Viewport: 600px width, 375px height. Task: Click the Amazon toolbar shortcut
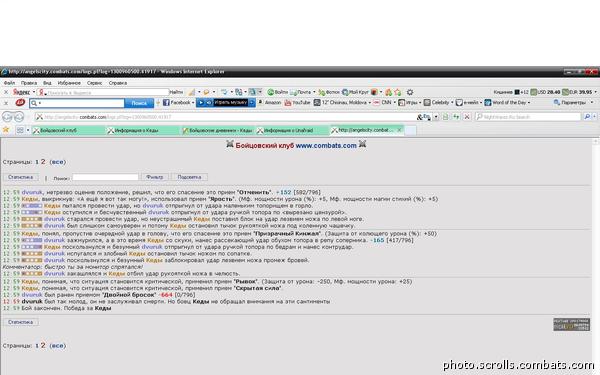pyautogui.click(x=269, y=103)
